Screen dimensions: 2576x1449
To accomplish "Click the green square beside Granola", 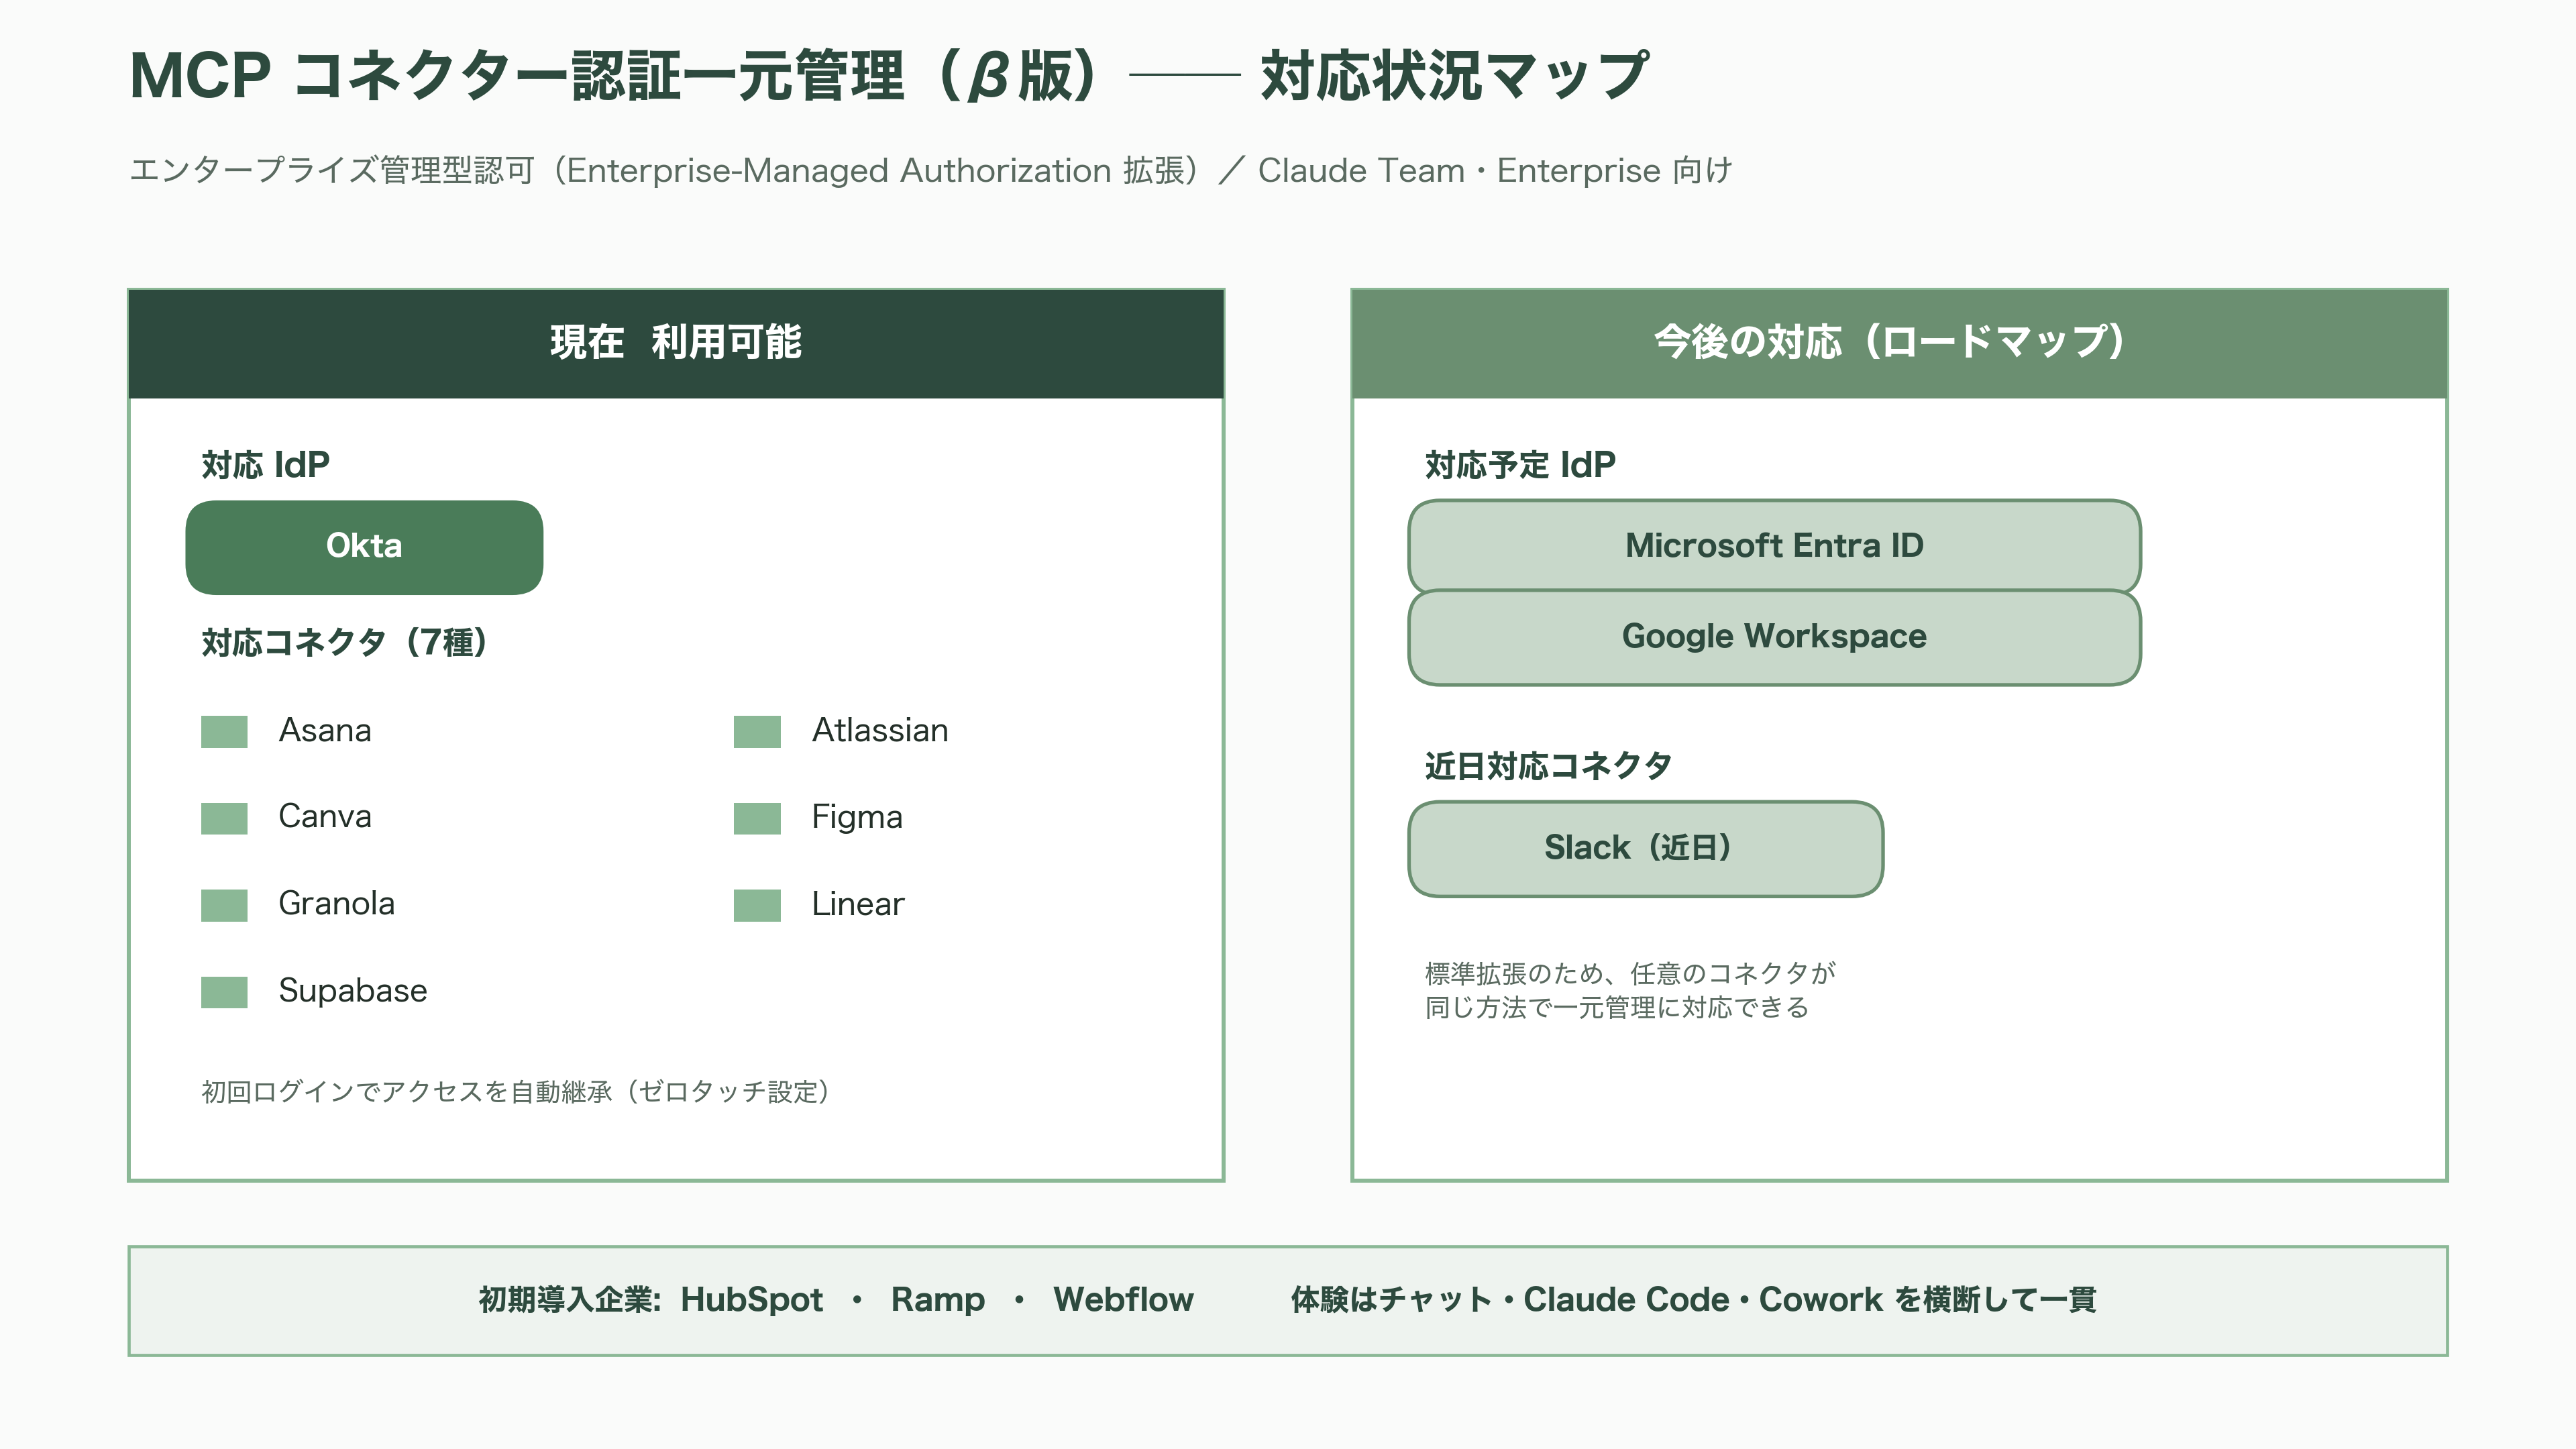I will [224, 905].
